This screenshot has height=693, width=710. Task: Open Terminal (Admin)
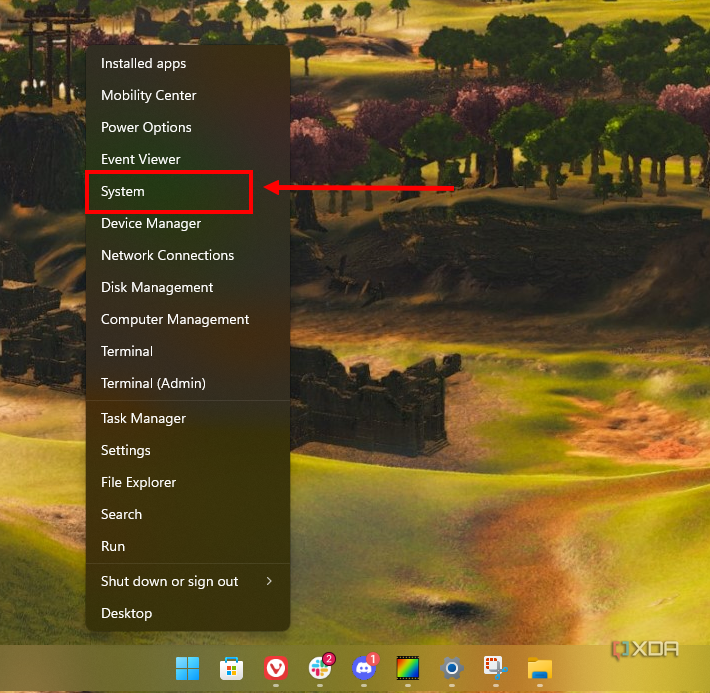click(x=188, y=384)
